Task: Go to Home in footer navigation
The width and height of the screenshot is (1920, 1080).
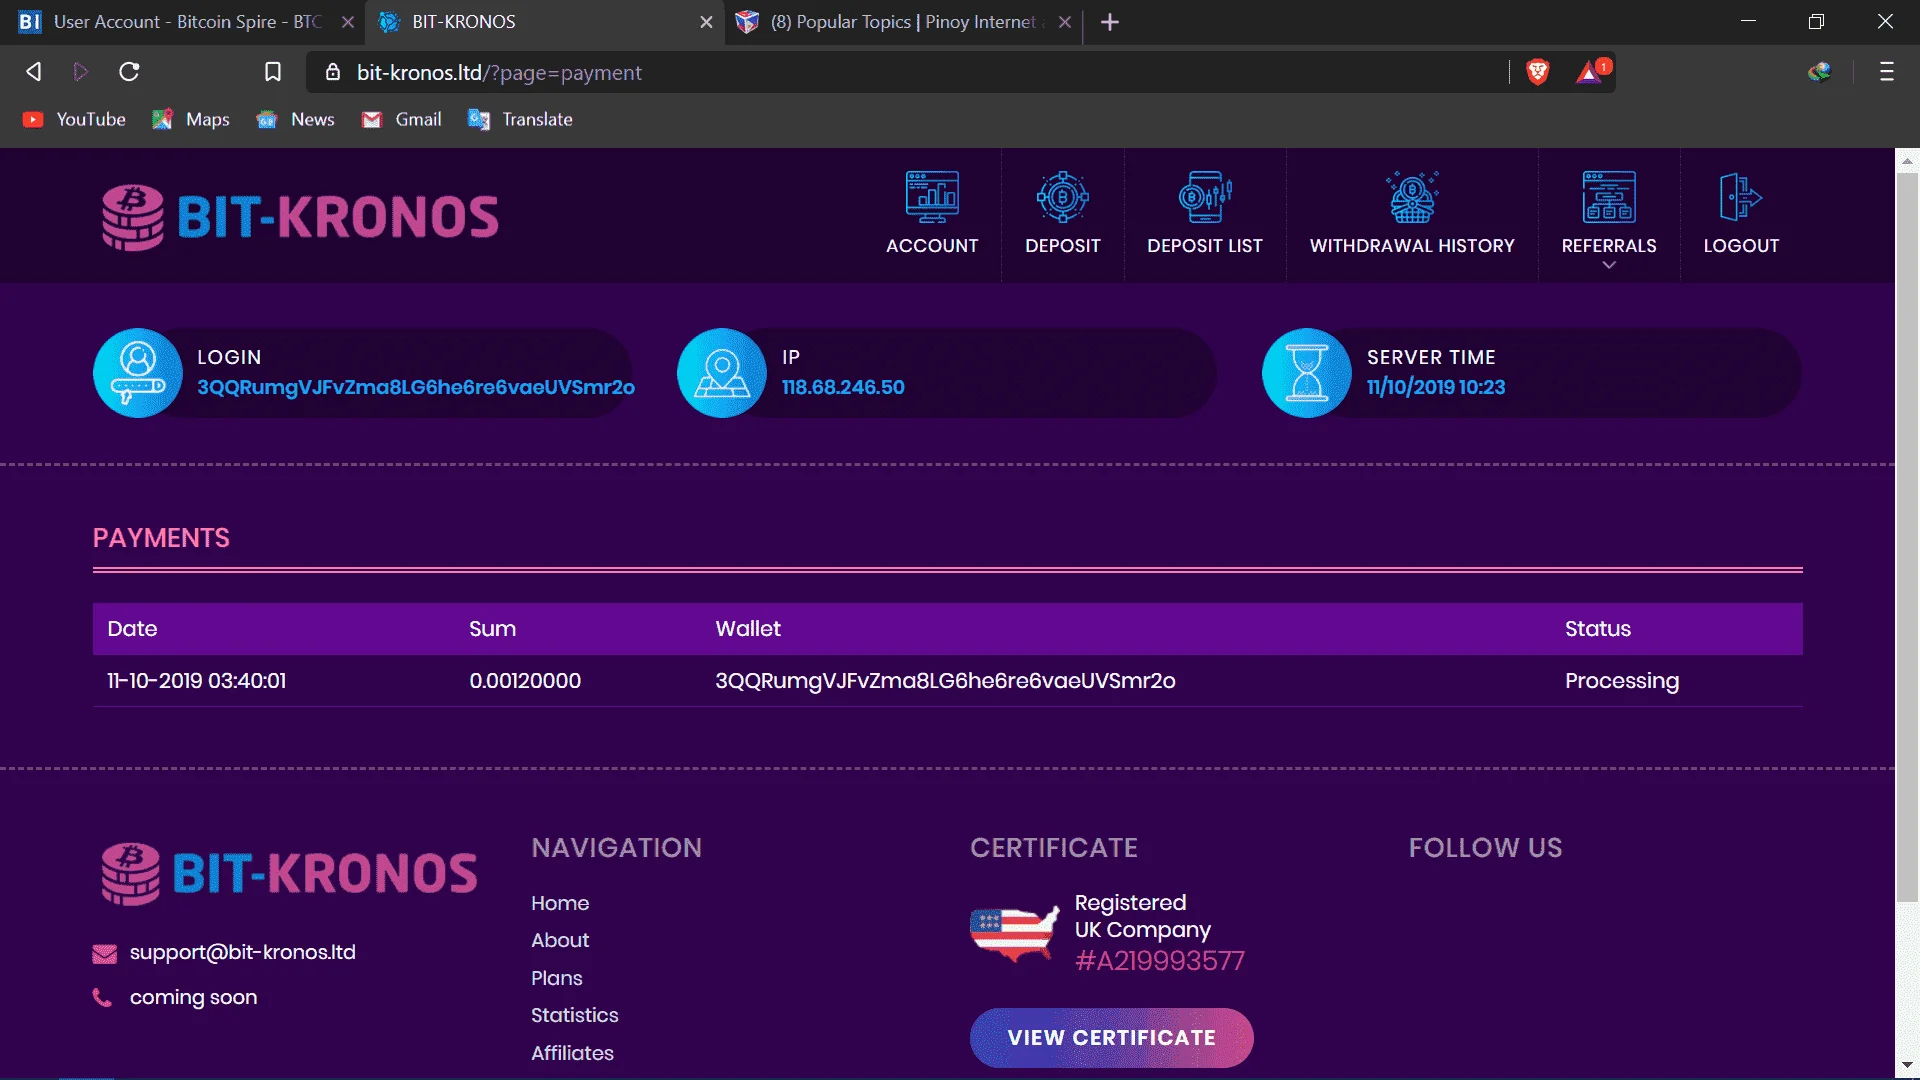Action: pyautogui.click(x=560, y=903)
